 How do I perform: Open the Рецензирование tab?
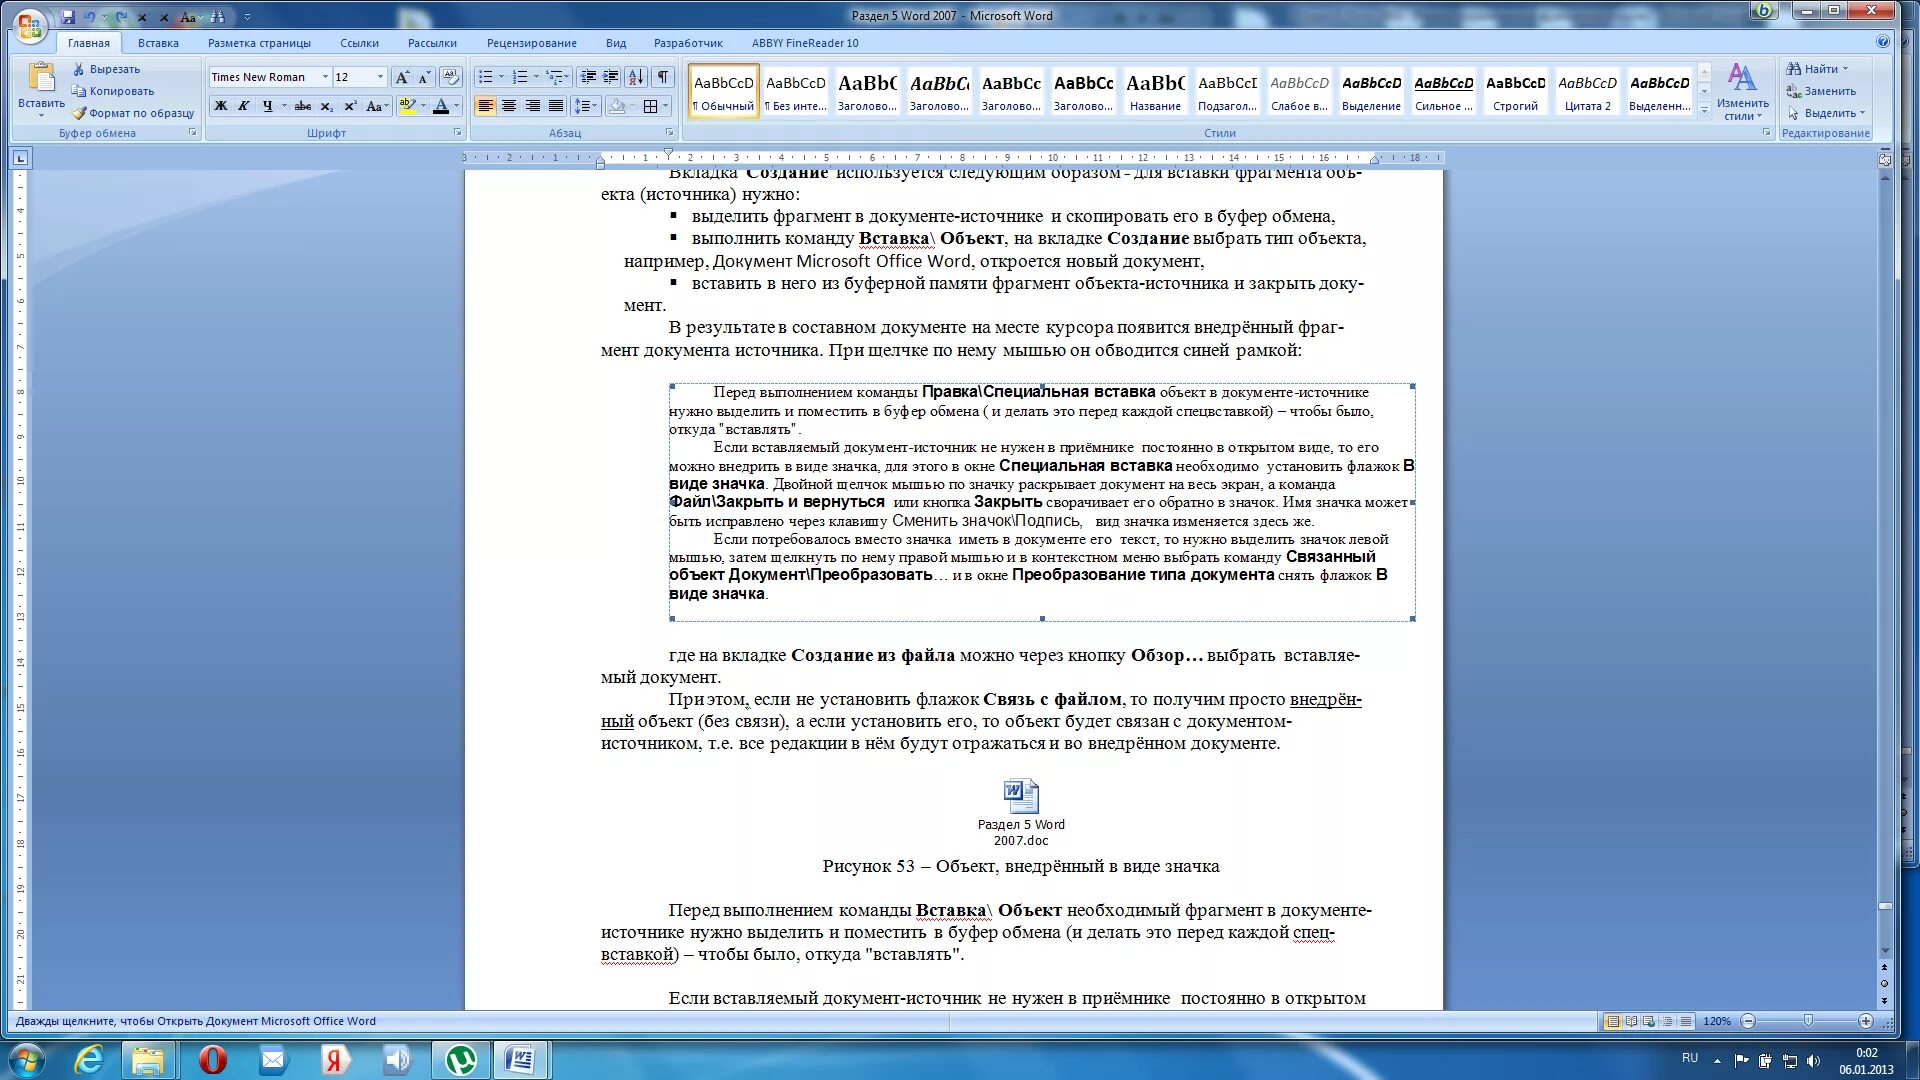pos(531,43)
